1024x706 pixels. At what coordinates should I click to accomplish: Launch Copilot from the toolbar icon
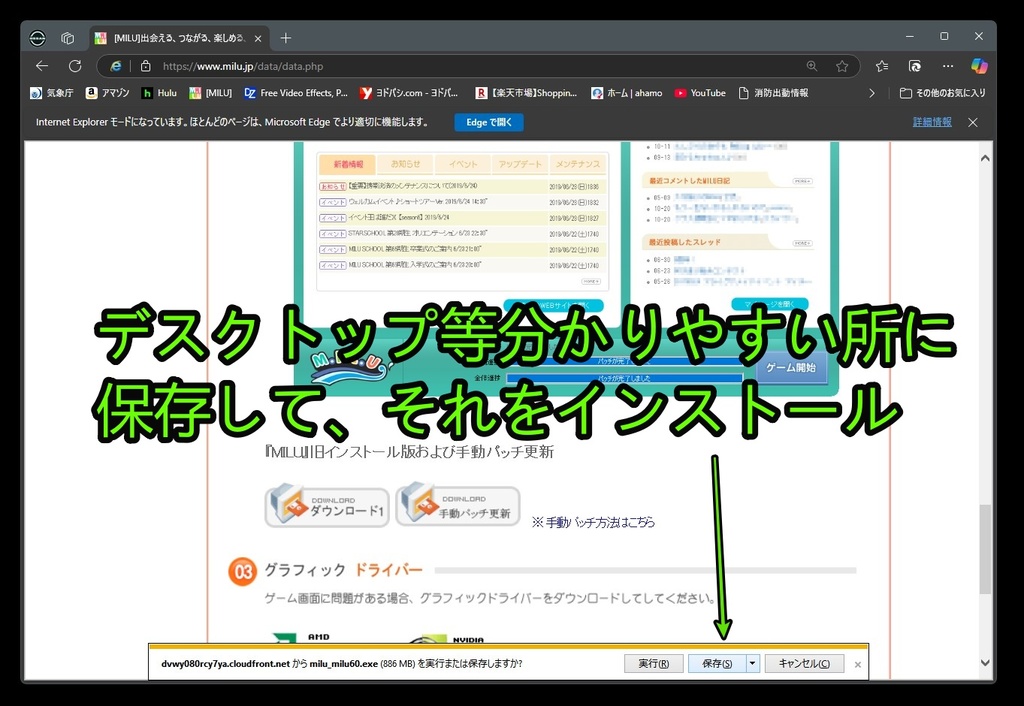(979, 66)
